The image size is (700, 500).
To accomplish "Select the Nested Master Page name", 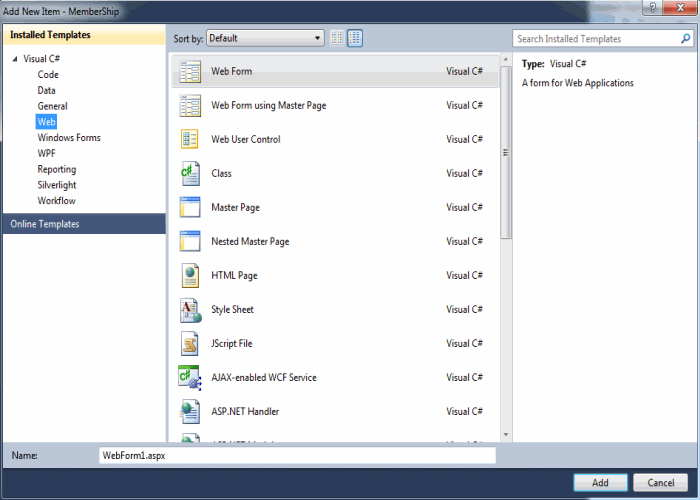I will click(x=250, y=242).
